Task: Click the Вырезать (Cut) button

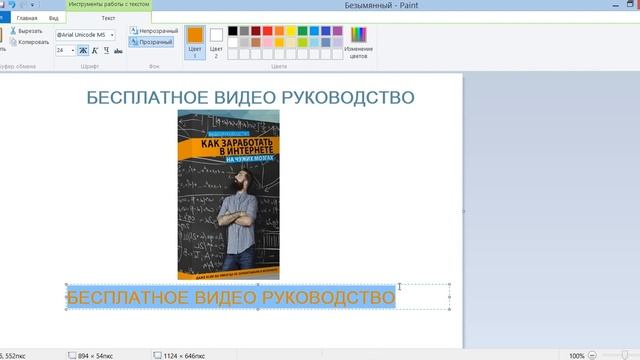Action: point(26,31)
